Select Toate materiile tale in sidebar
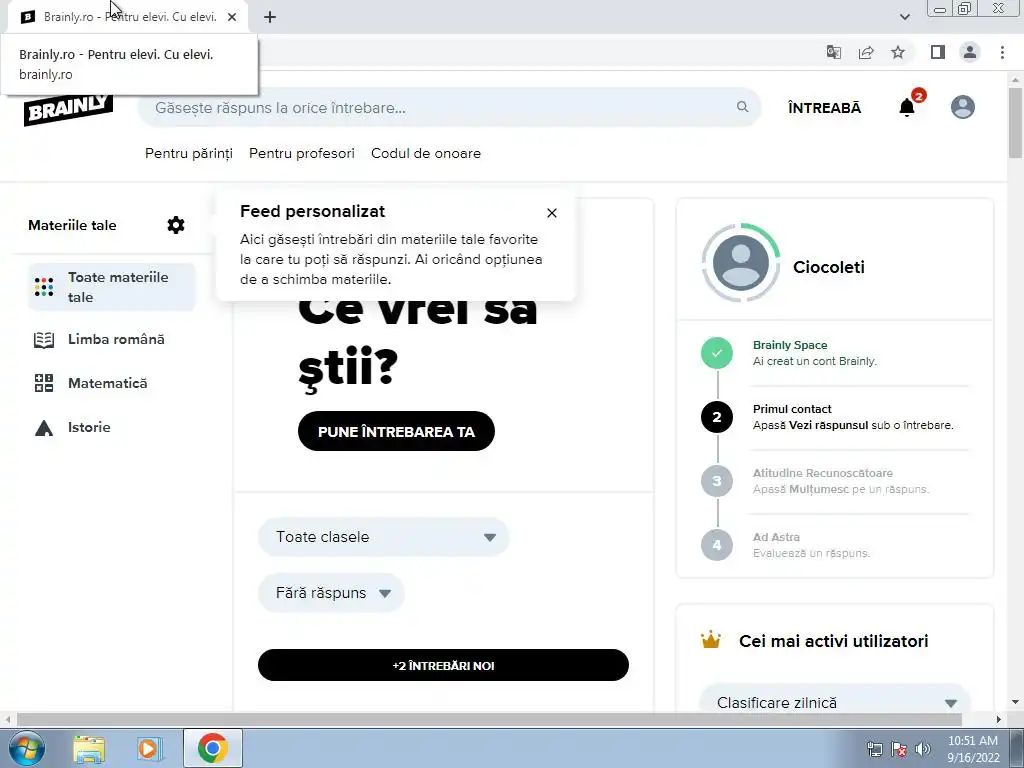The width and height of the screenshot is (1024, 768). click(x=112, y=287)
